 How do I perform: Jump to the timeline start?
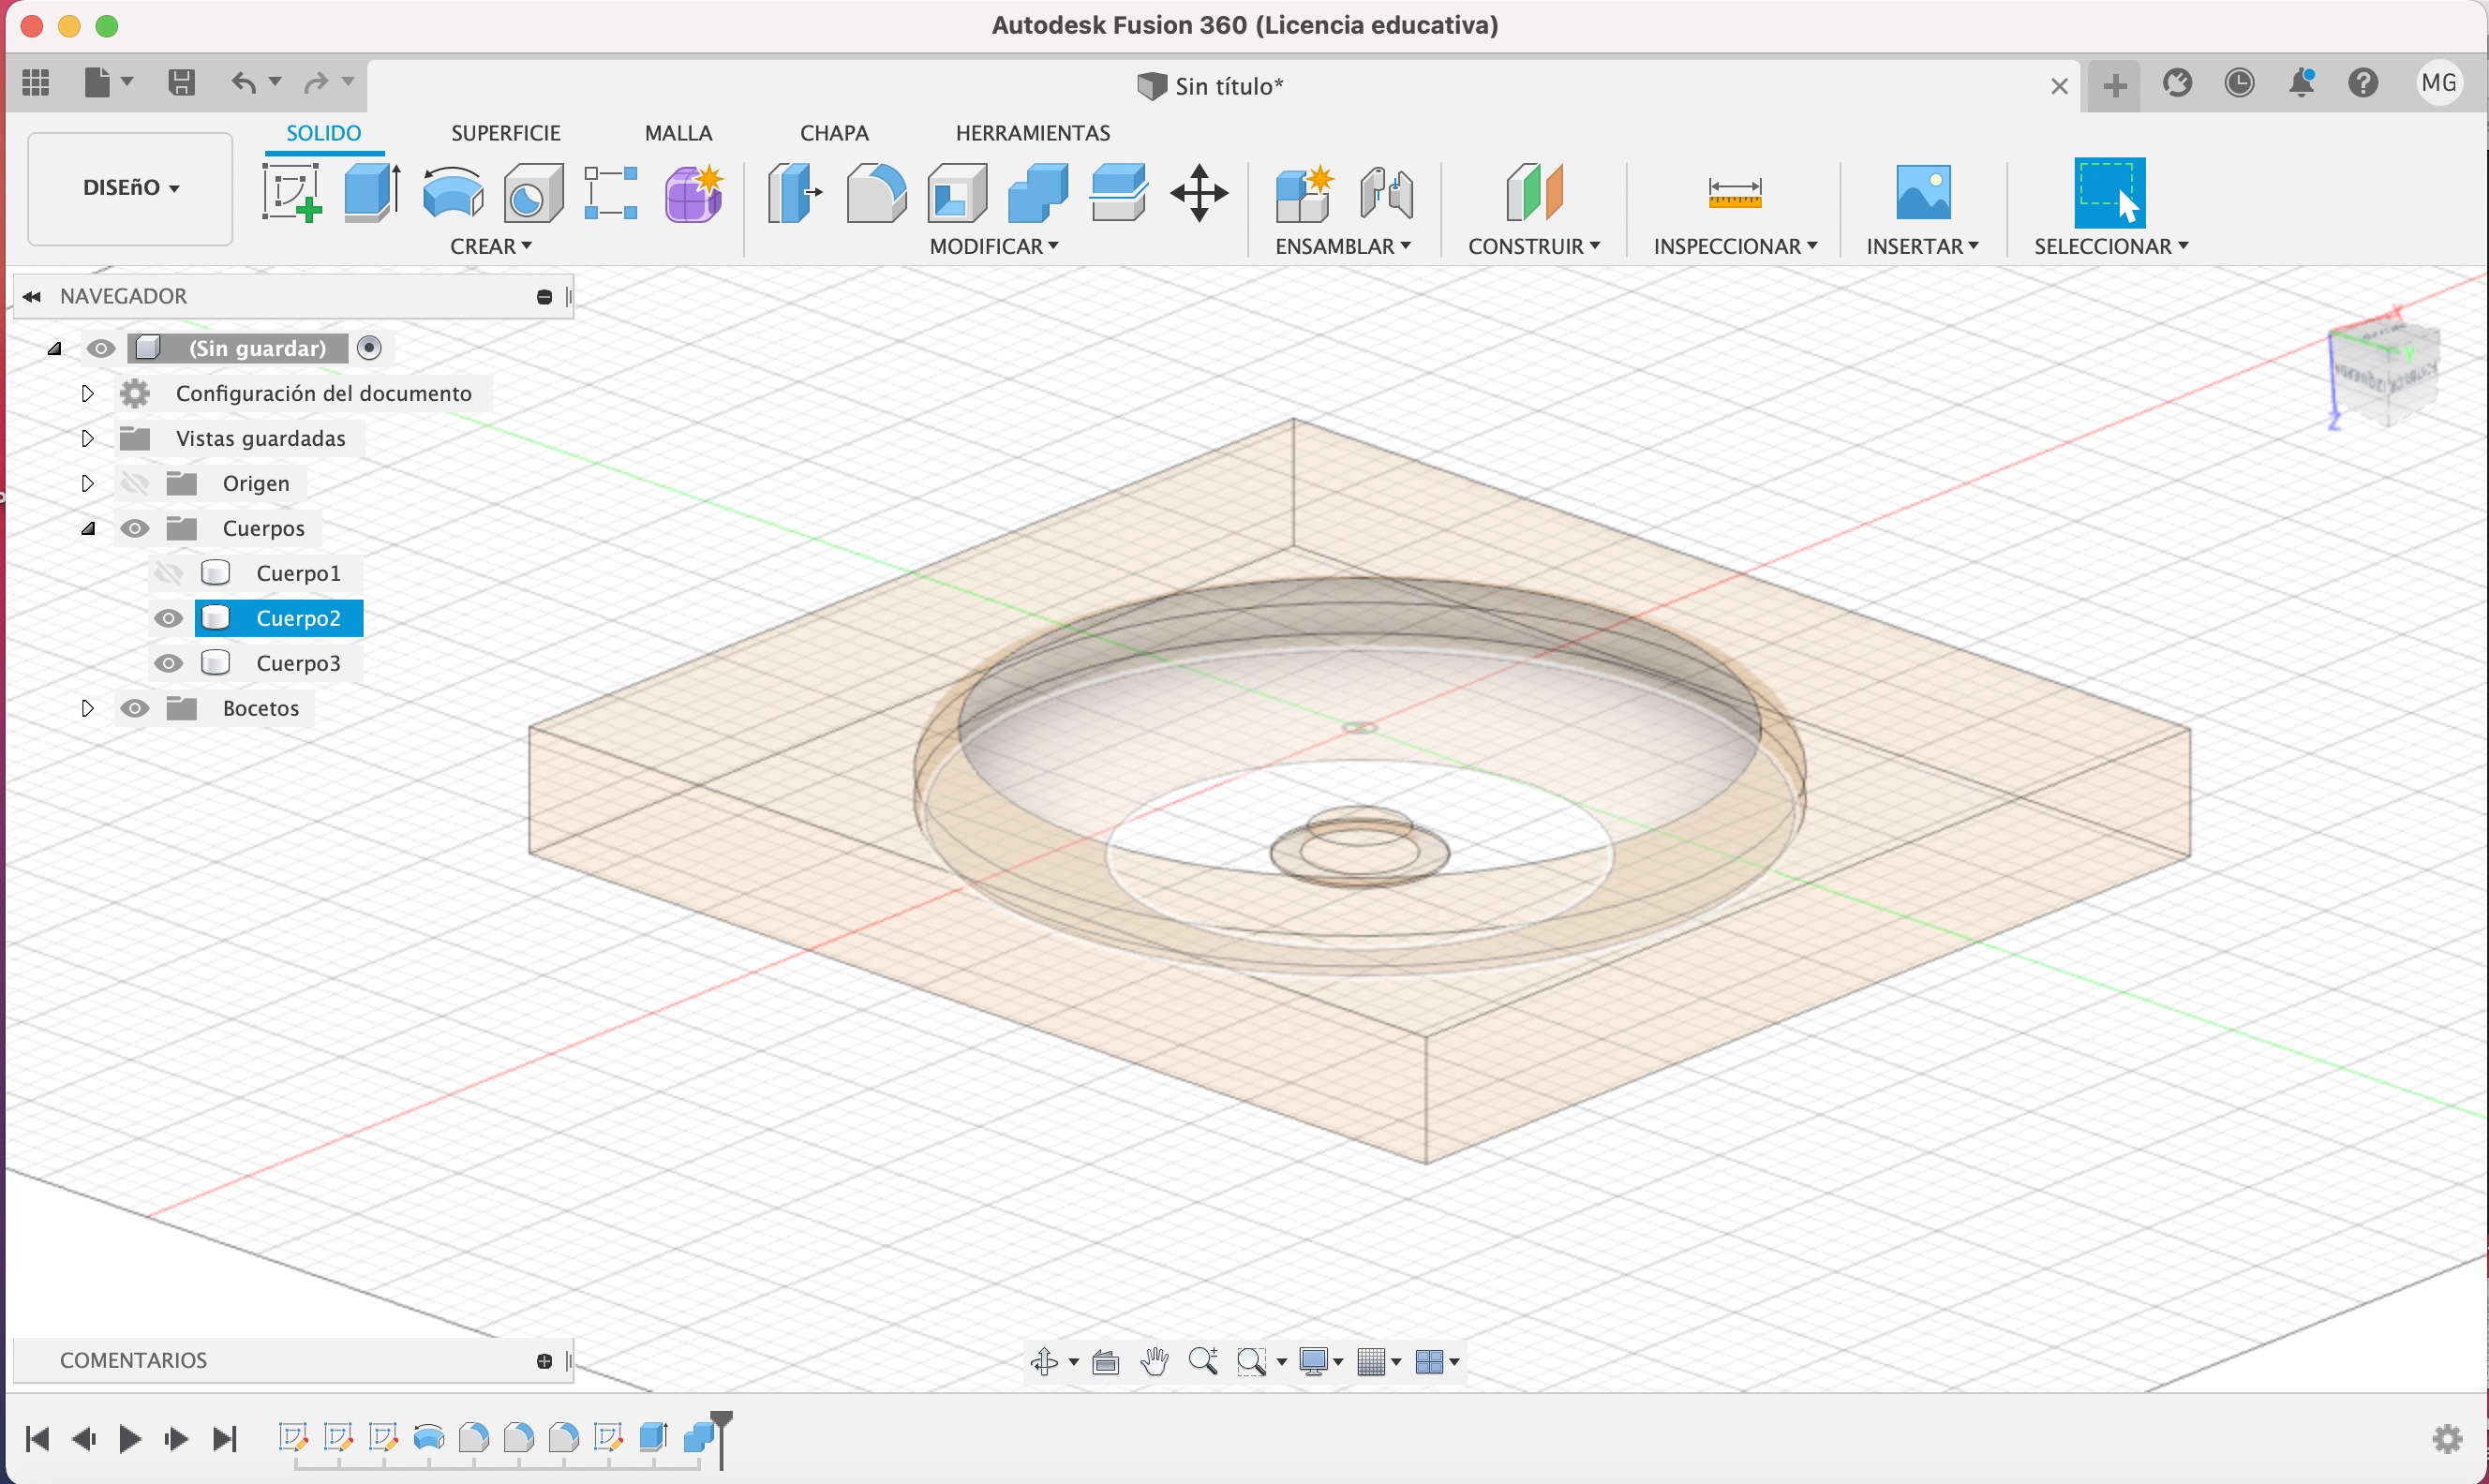[37, 1439]
